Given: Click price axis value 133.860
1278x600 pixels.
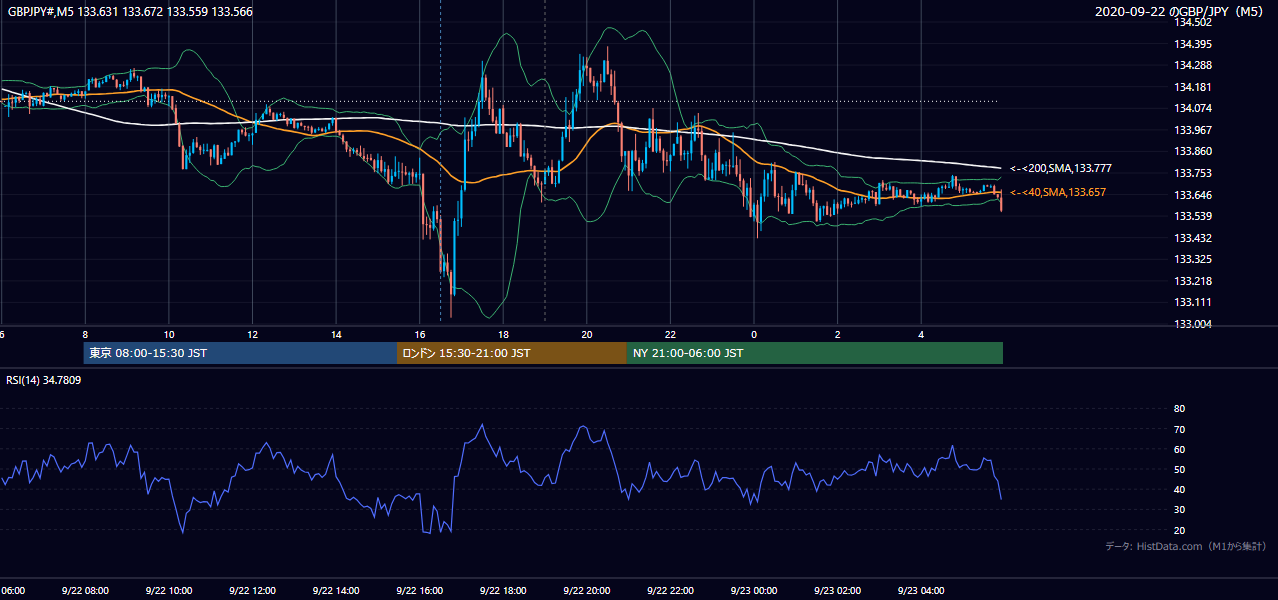Looking at the screenshot, I should 1192,151.
